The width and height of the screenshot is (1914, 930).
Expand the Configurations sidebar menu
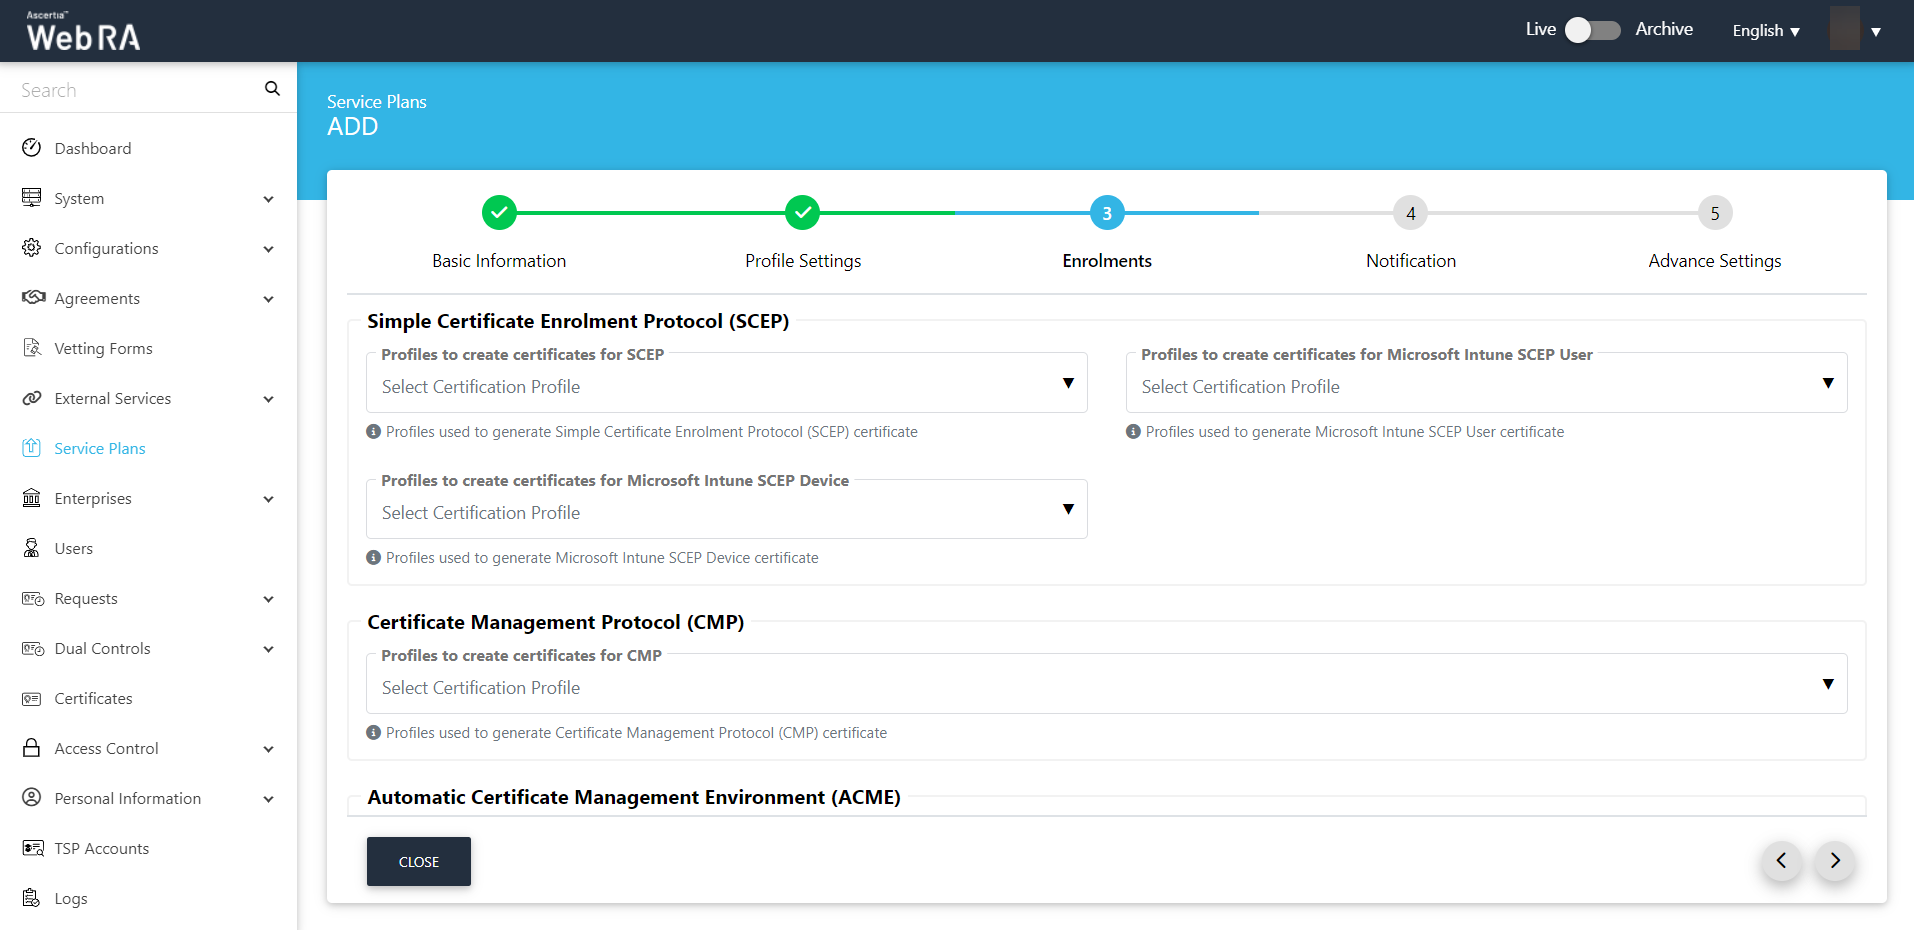(x=268, y=249)
